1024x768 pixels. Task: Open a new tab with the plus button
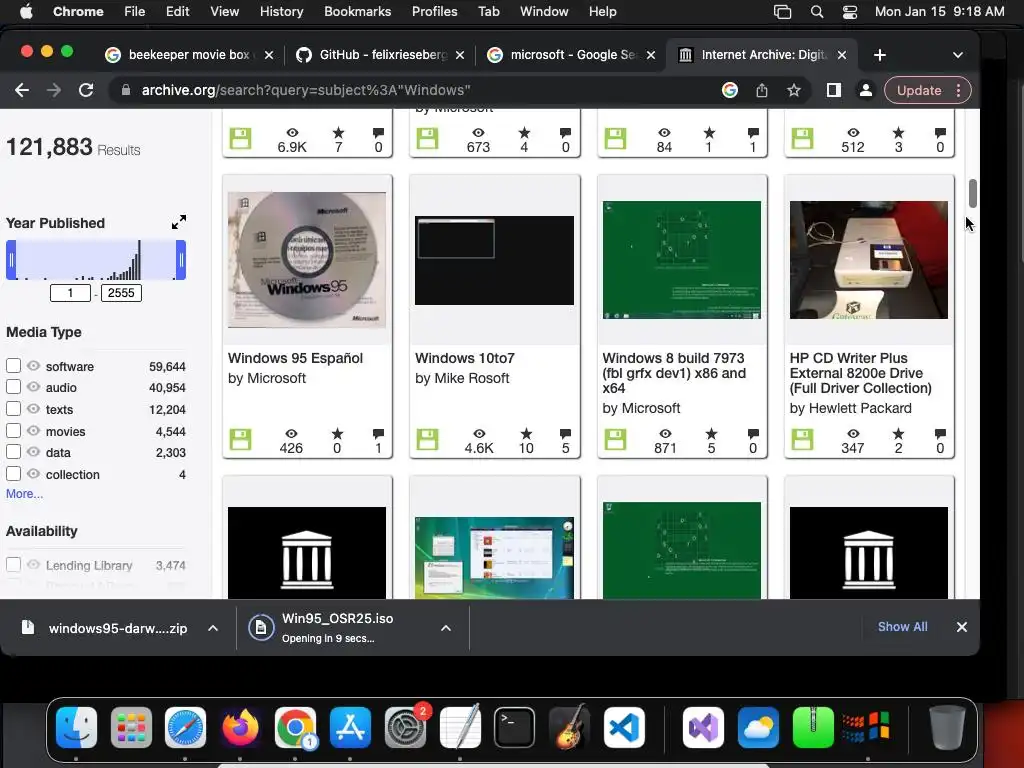pos(880,55)
